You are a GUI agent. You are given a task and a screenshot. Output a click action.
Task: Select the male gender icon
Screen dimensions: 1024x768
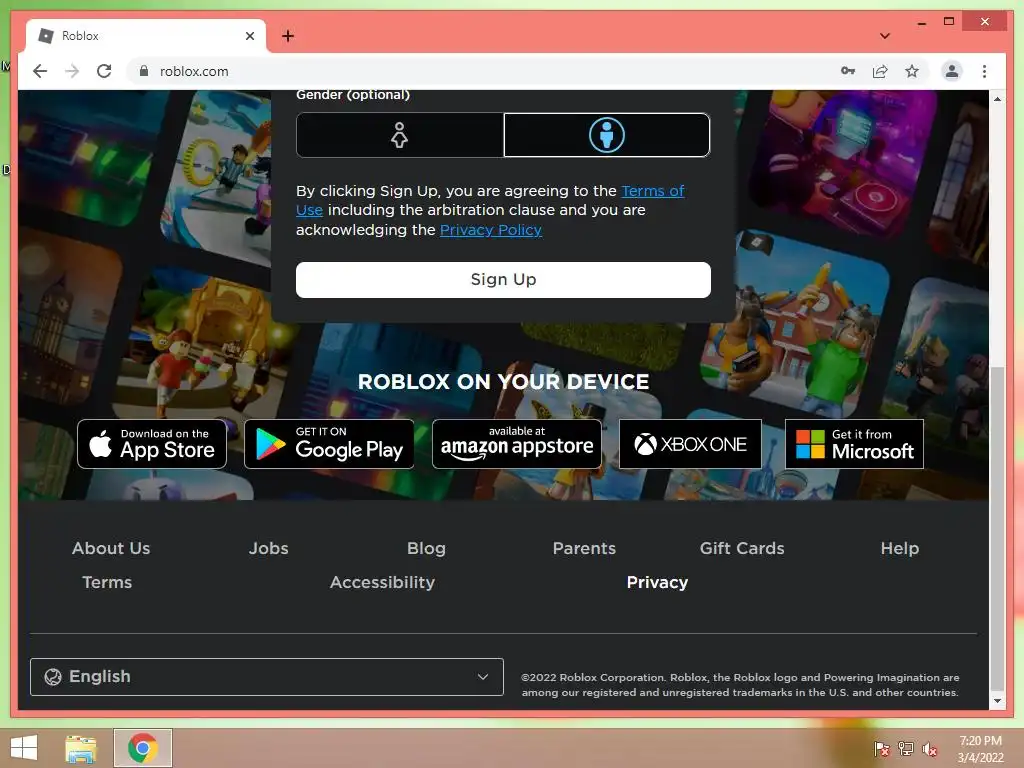607,135
